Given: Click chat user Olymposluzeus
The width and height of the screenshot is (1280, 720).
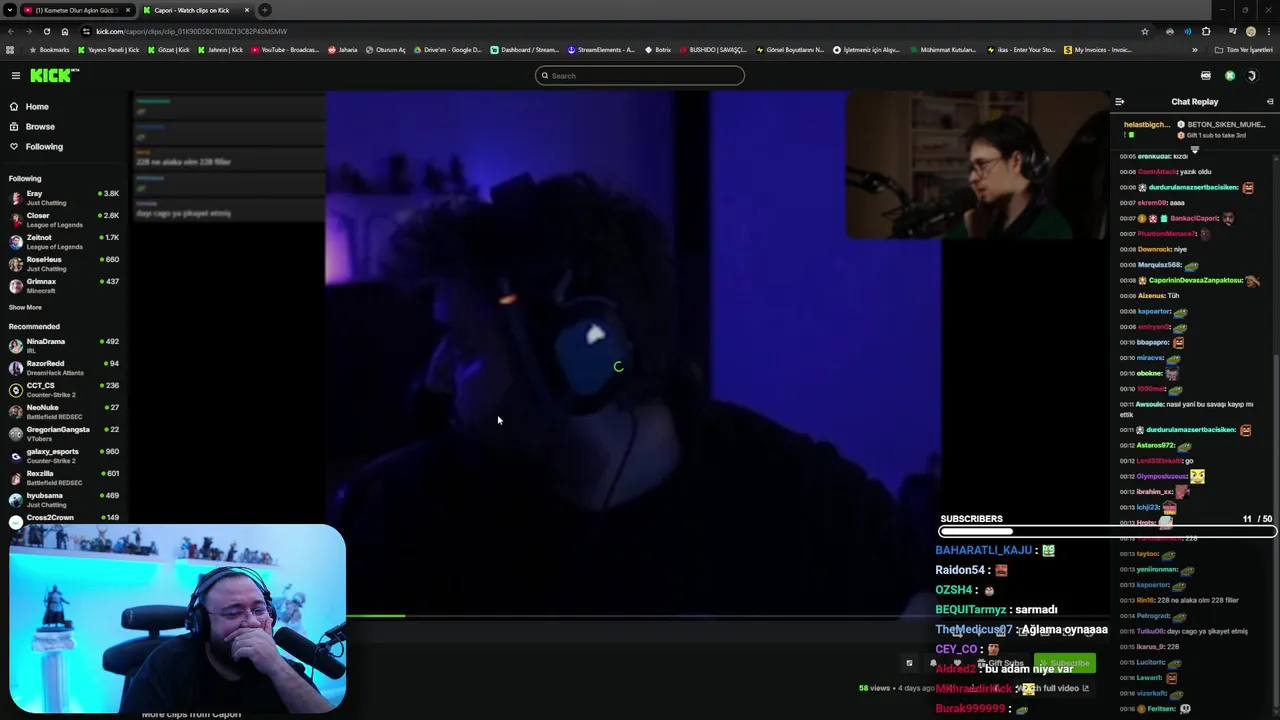Looking at the screenshot, I should [x=1162, y=476].
